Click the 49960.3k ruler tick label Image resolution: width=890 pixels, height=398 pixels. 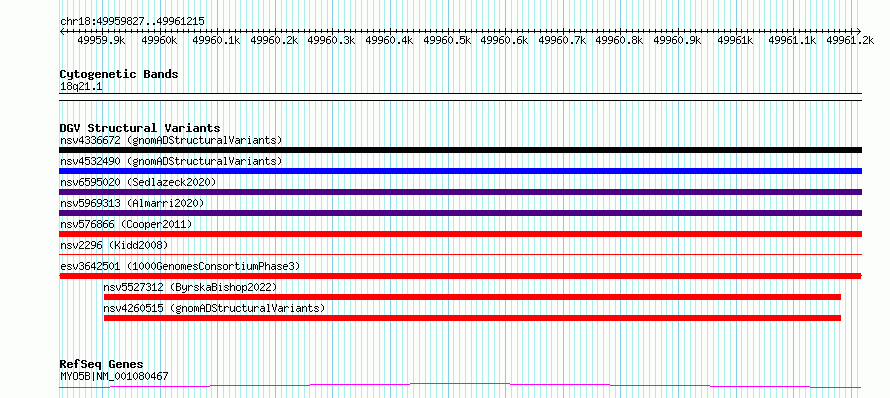331,40
